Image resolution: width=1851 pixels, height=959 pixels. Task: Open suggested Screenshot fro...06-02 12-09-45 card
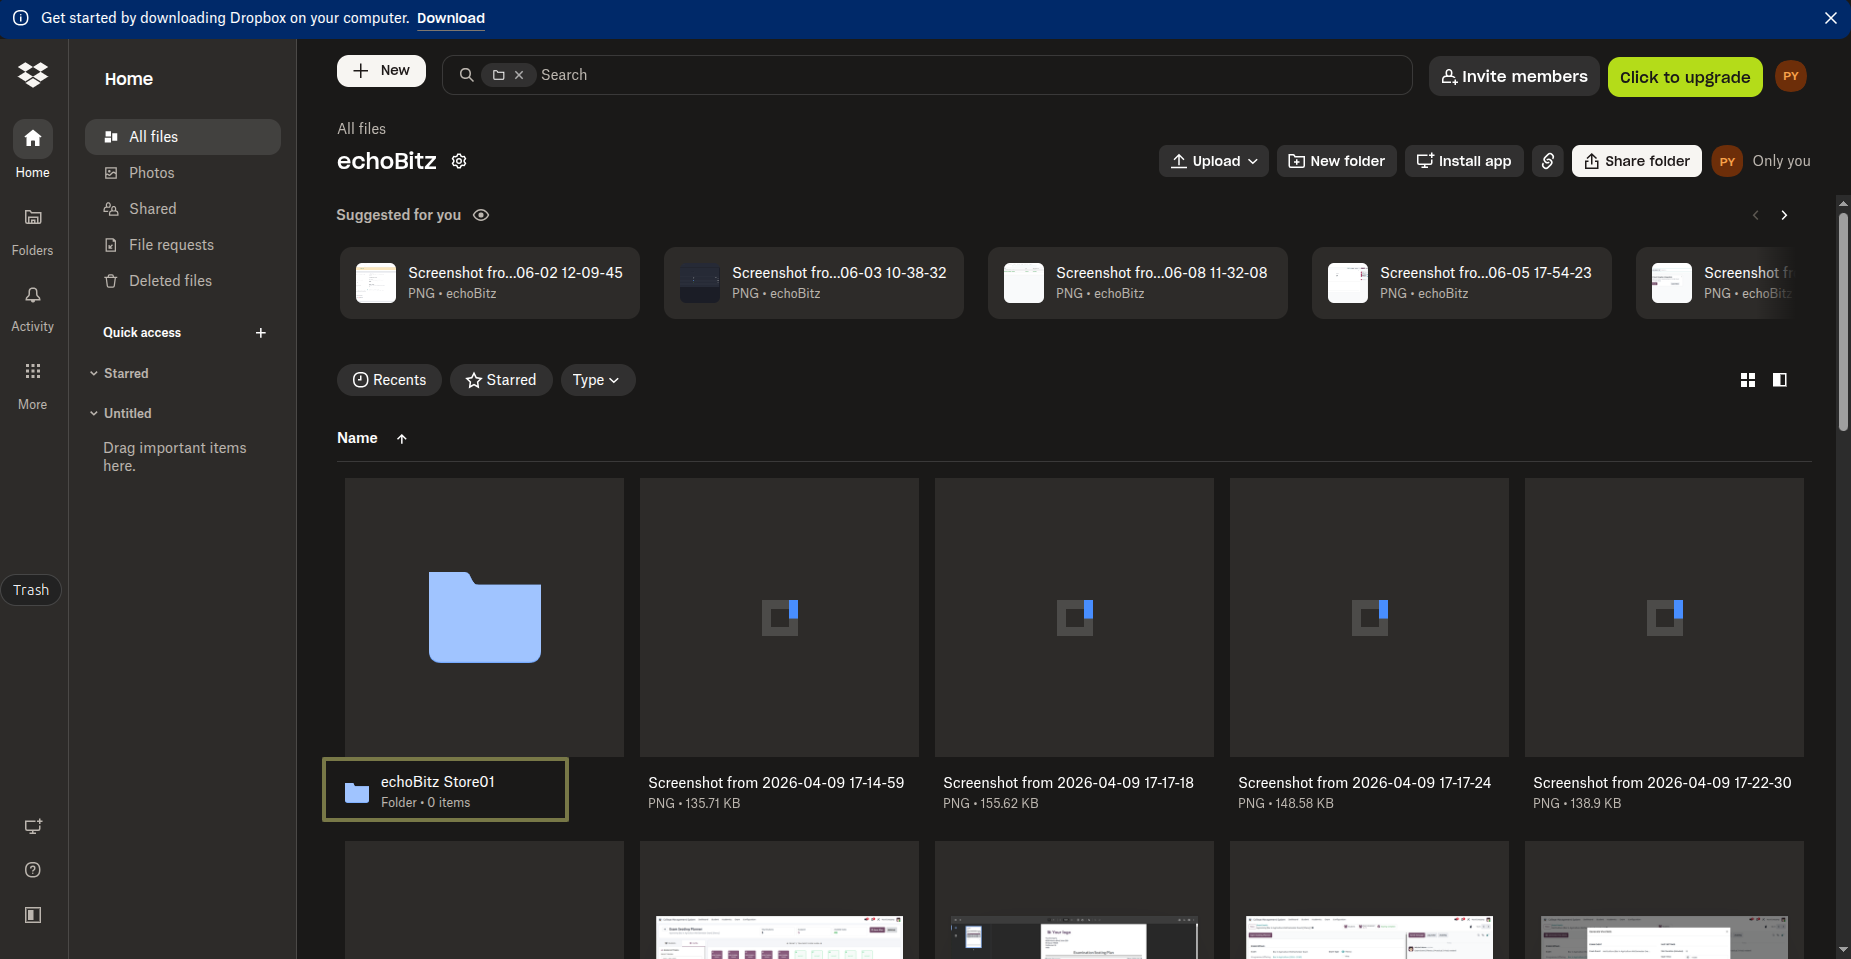(x=490, y=283)
